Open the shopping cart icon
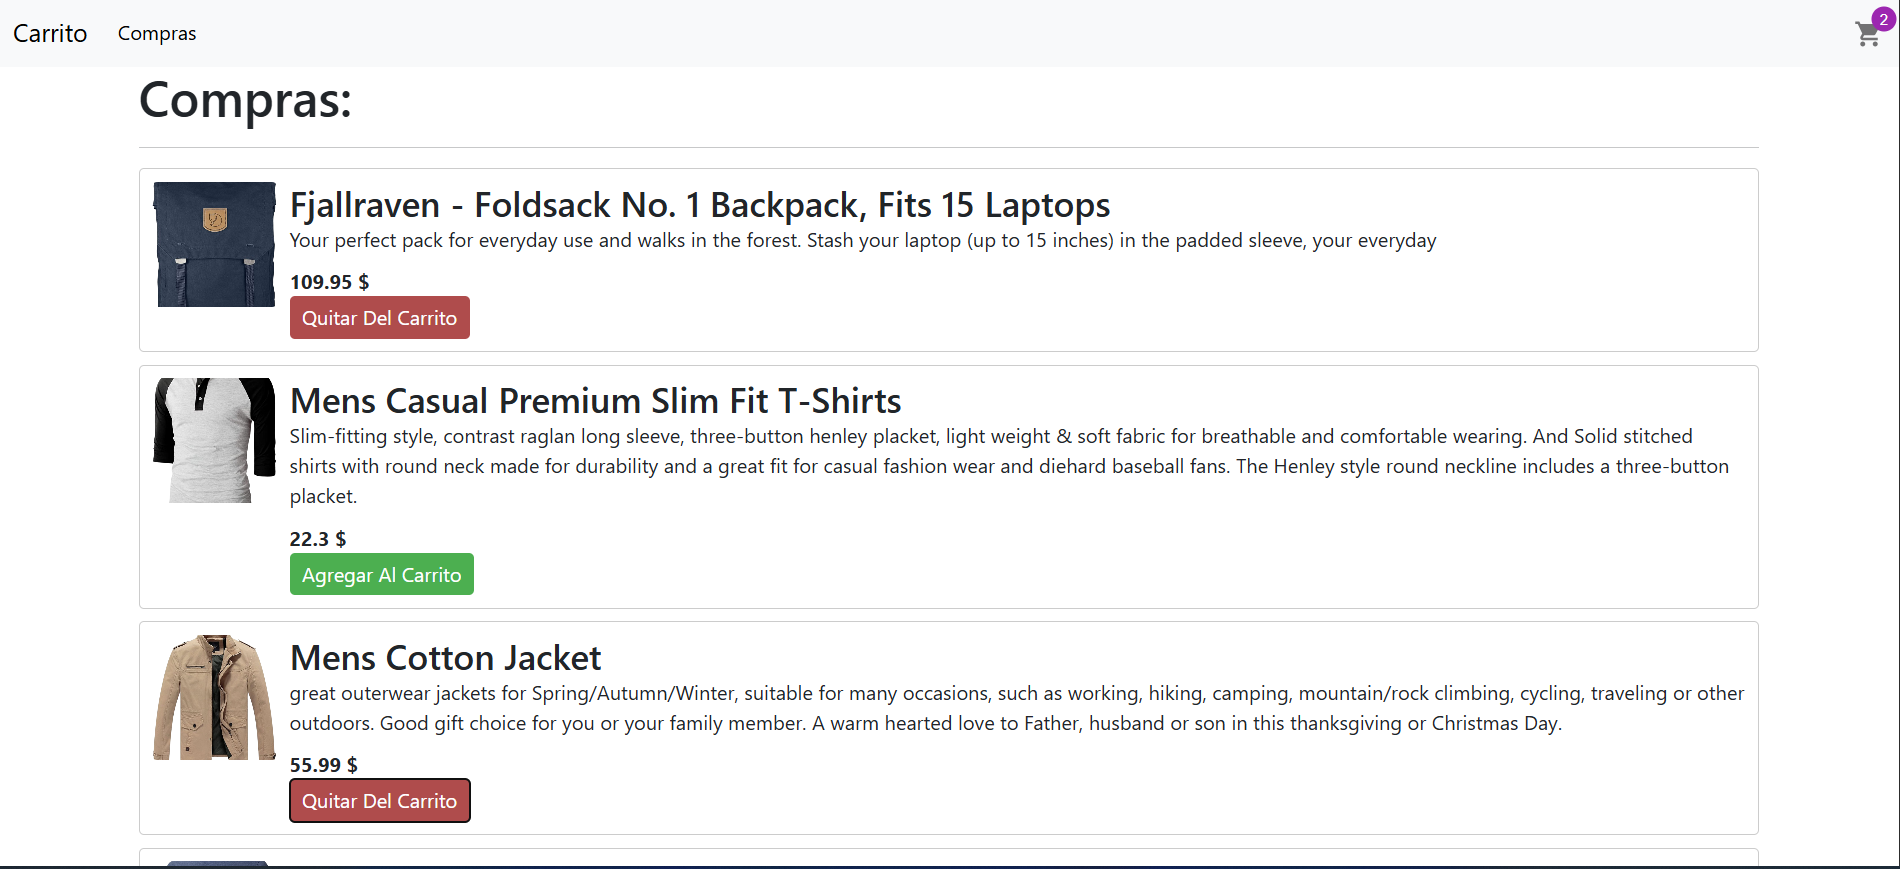The image size is (1900, 869). pos(1866,35)
